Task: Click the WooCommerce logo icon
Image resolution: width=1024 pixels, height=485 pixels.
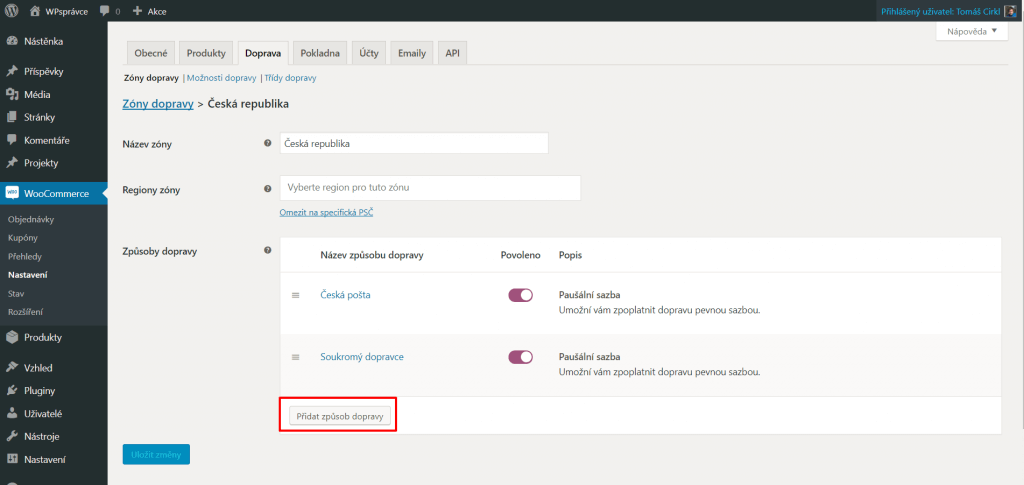Action: coord(12,193)
